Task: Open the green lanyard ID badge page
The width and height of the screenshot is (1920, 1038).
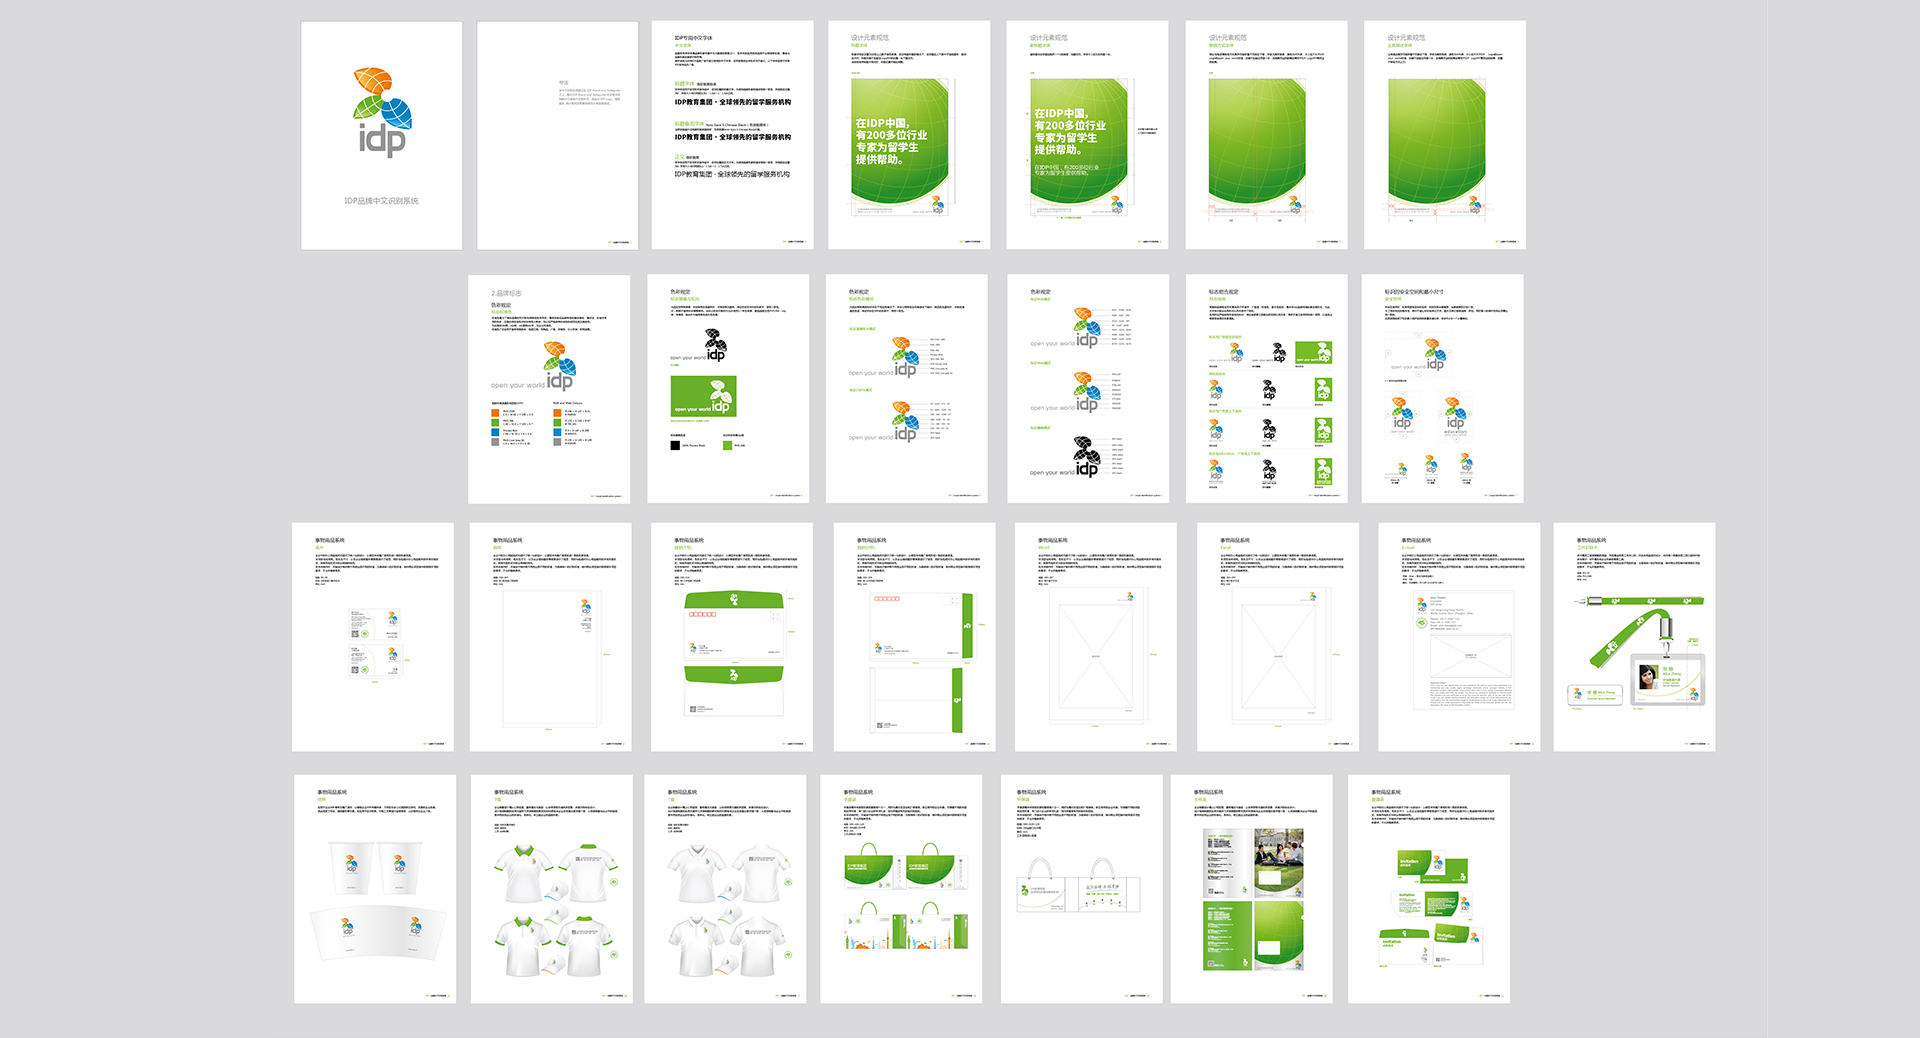Action: pyautogui.click(x=1633, y=637)
